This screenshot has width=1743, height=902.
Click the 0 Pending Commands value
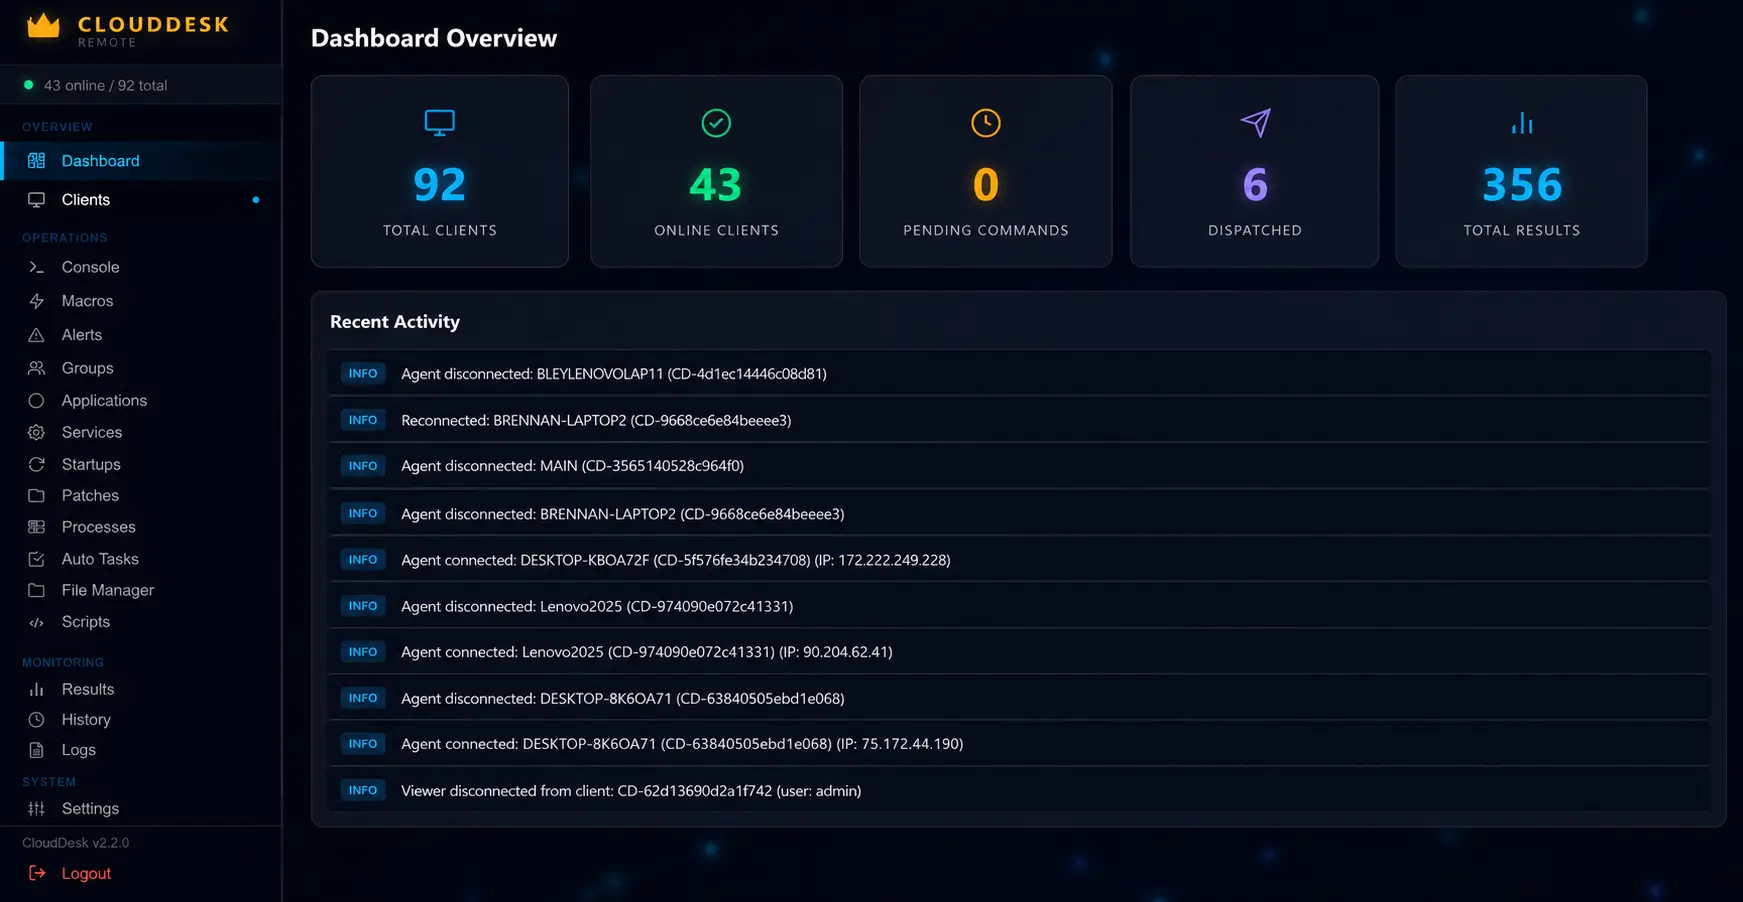pos(986,184)
